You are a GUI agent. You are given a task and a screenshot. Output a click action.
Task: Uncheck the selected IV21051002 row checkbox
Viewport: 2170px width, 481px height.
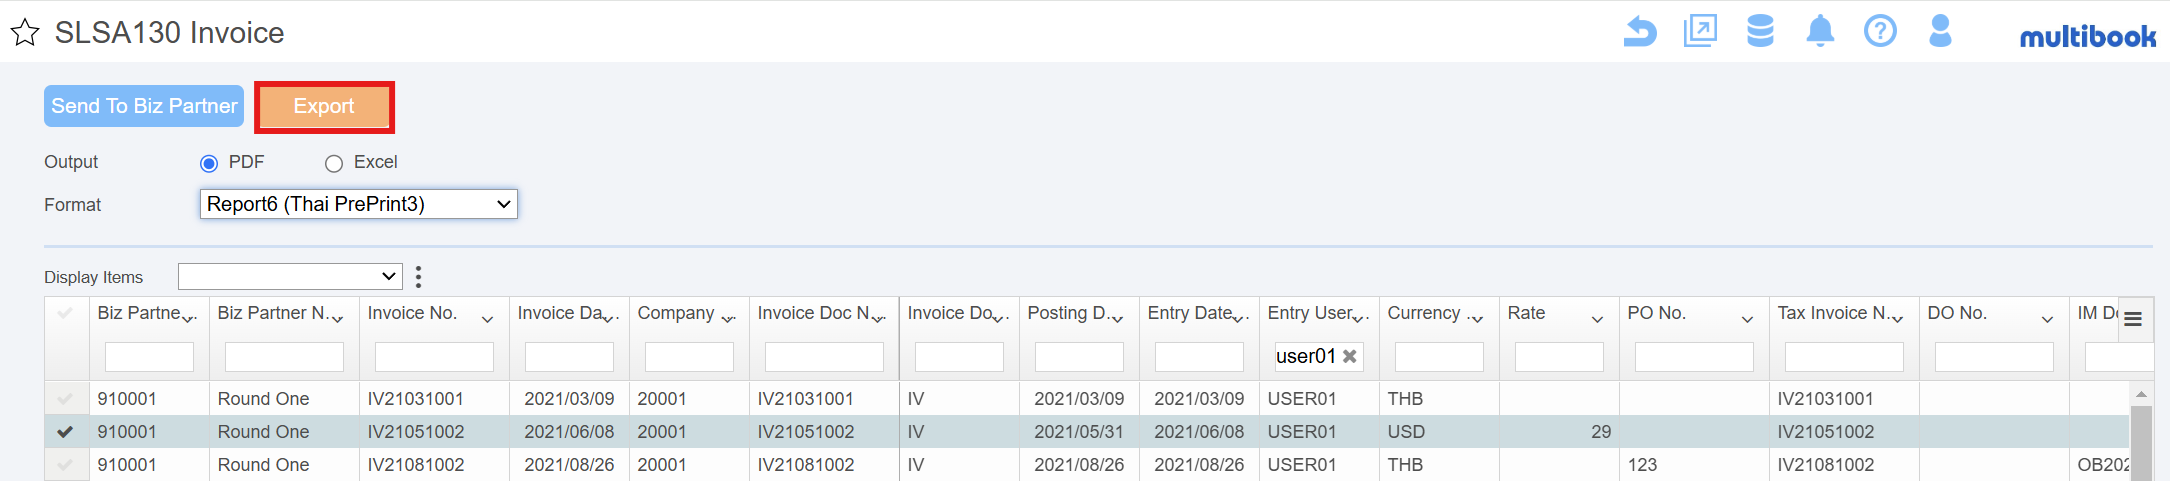click(66, 431)
